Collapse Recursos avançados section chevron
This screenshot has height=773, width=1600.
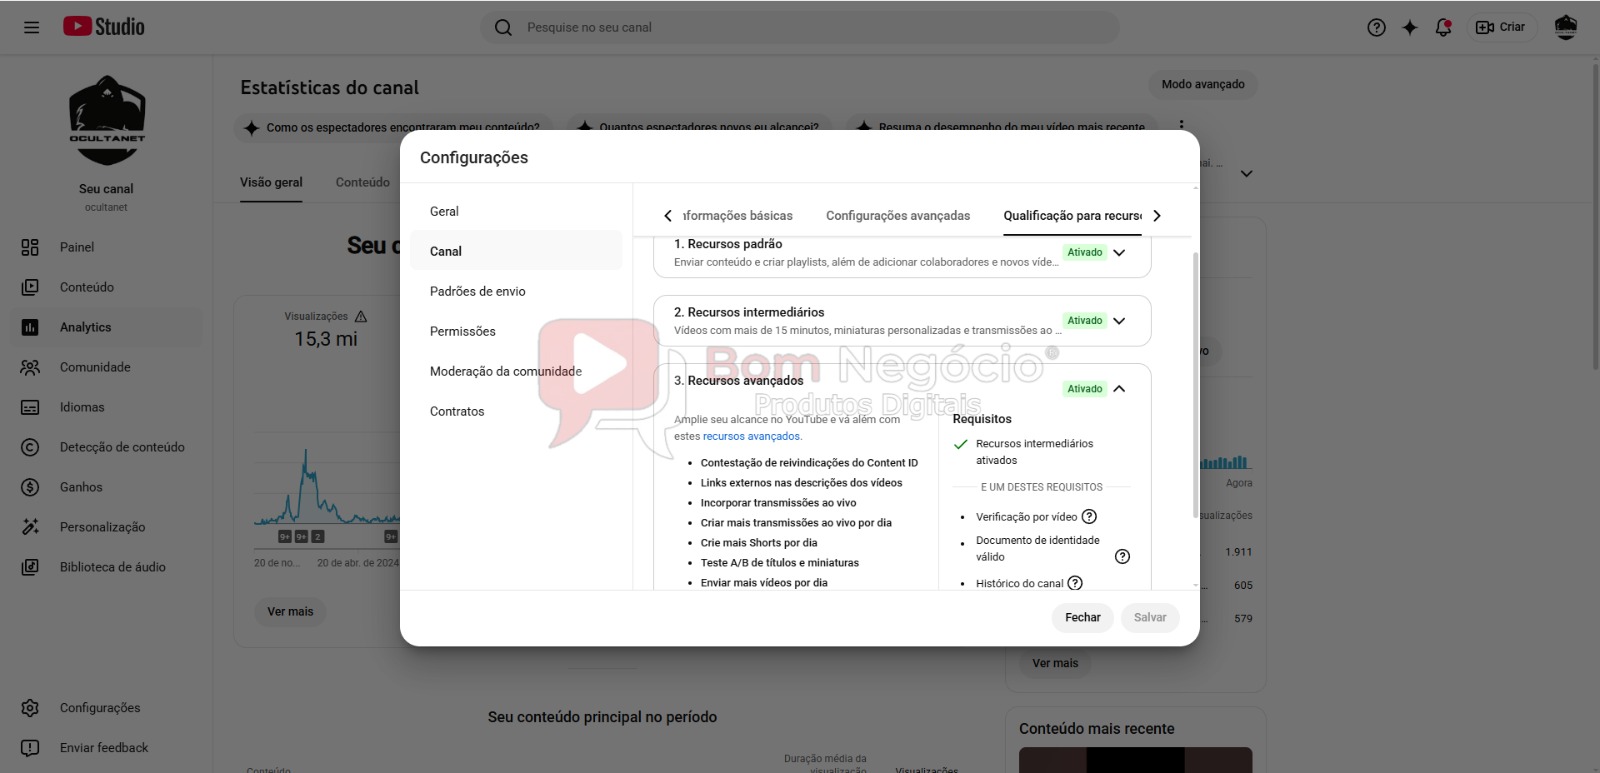pos(1119,389)
